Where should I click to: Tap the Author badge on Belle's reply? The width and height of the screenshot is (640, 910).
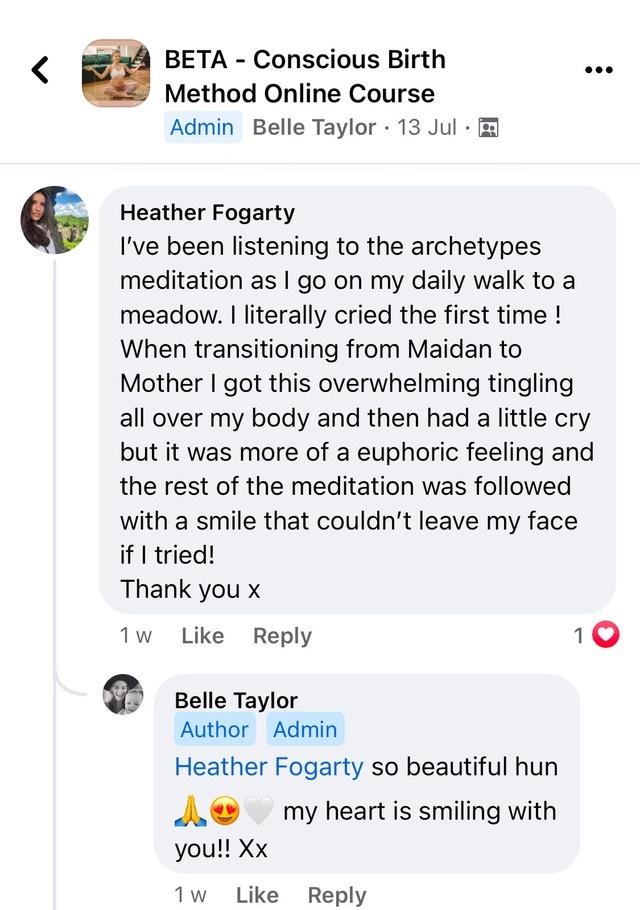[215, 730]
